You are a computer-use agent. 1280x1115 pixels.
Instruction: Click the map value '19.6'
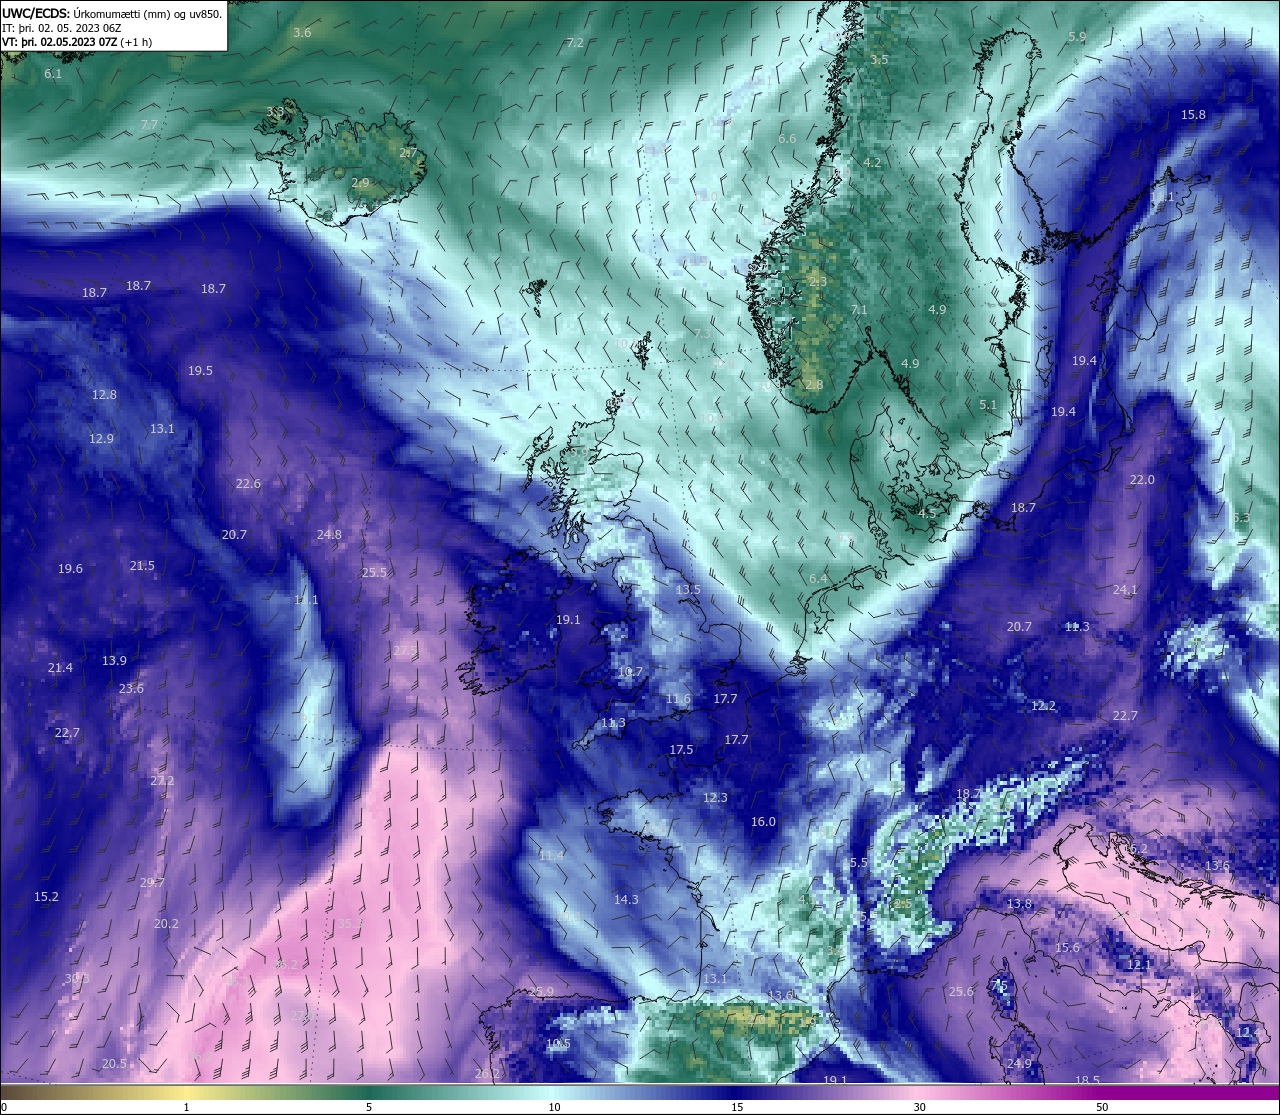tap(70, 569)
